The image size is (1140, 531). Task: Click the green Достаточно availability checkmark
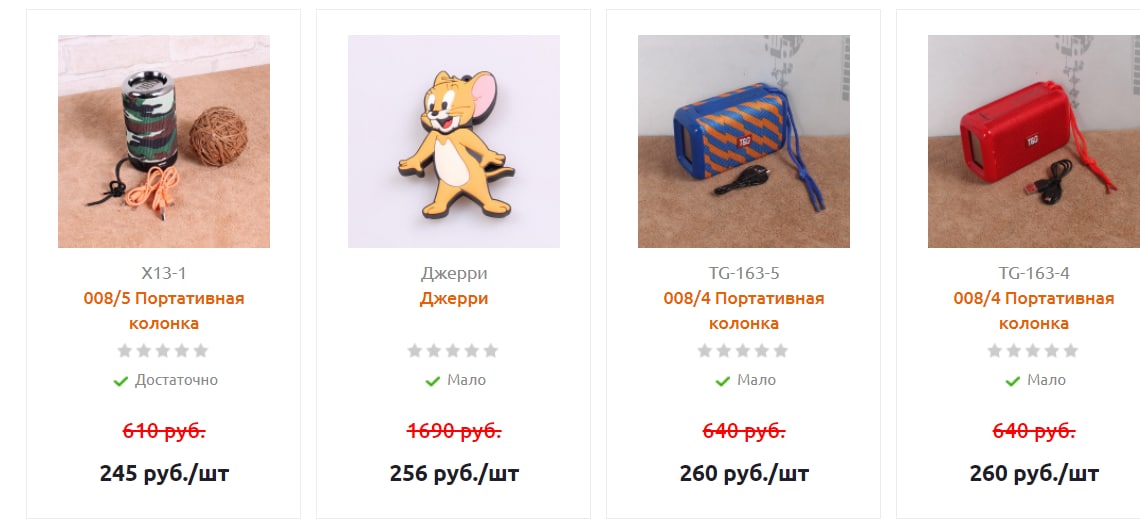(121, 380)
